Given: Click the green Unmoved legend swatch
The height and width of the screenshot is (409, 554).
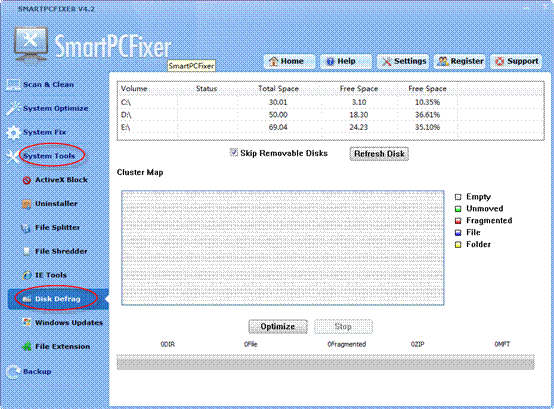Looking at the screenshot, I should (x=458, y=209).
